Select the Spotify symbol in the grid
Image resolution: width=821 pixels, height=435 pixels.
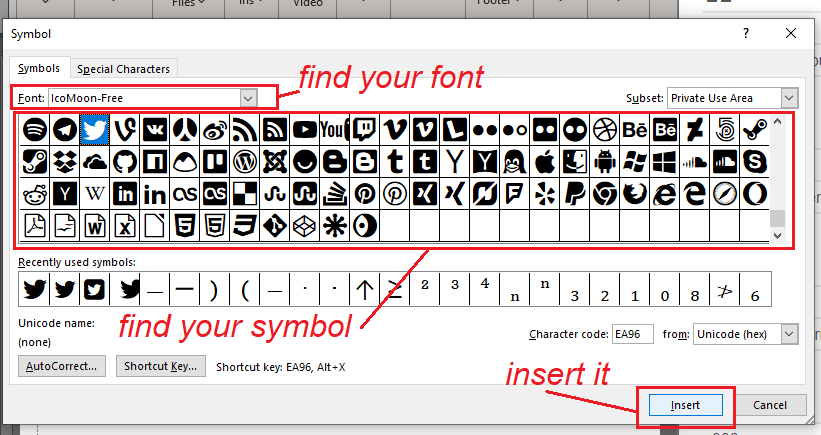pos(35,130)
